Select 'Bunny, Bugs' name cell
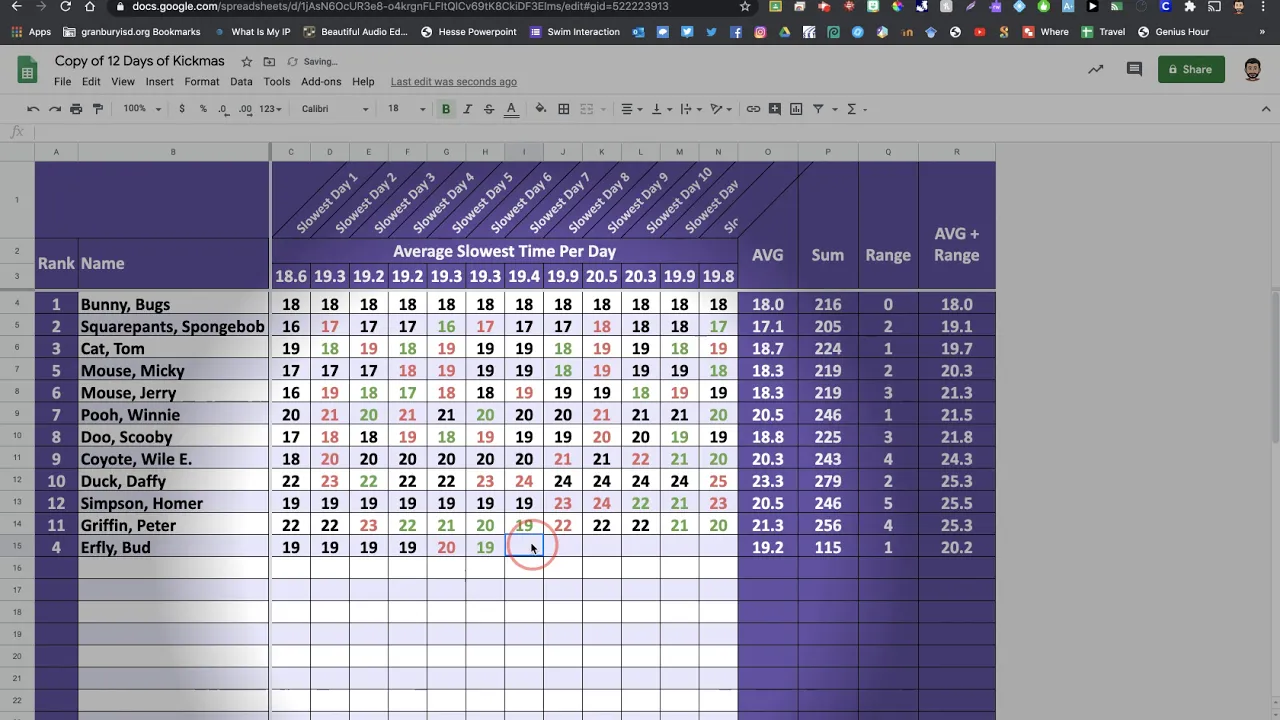 [173, 304]
